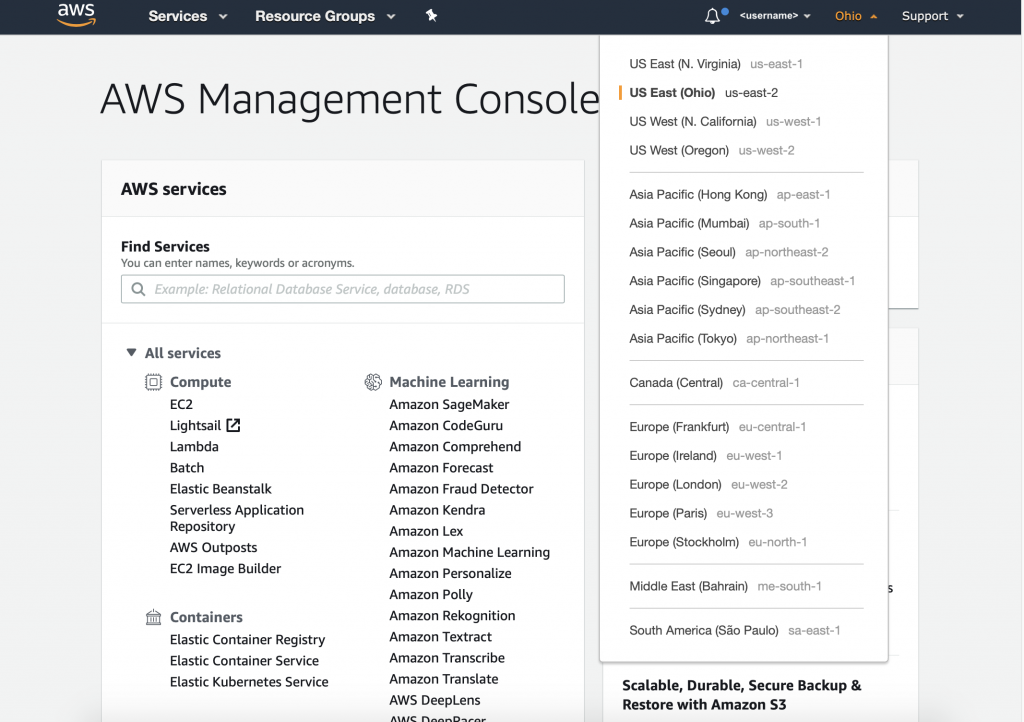Click the Compute category chip icon
1024x722 pixels.
coord(153,382)
